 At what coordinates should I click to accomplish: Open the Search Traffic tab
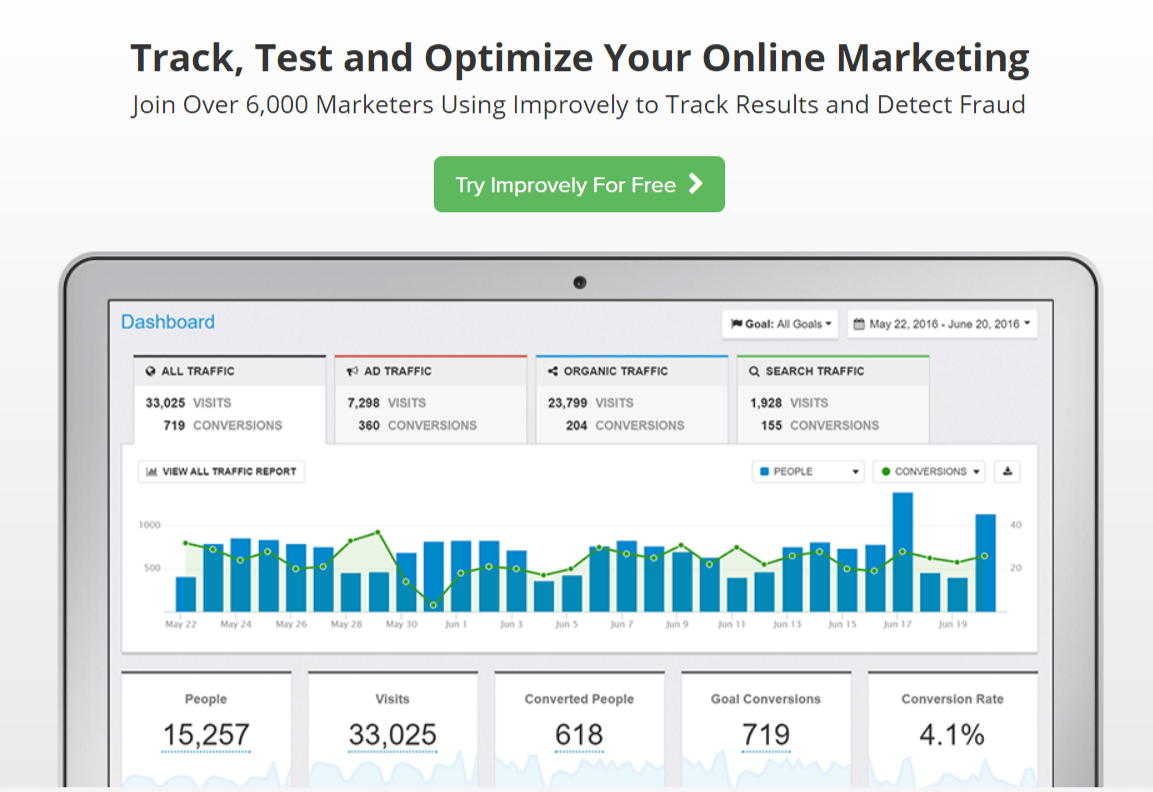pos(832,399)
